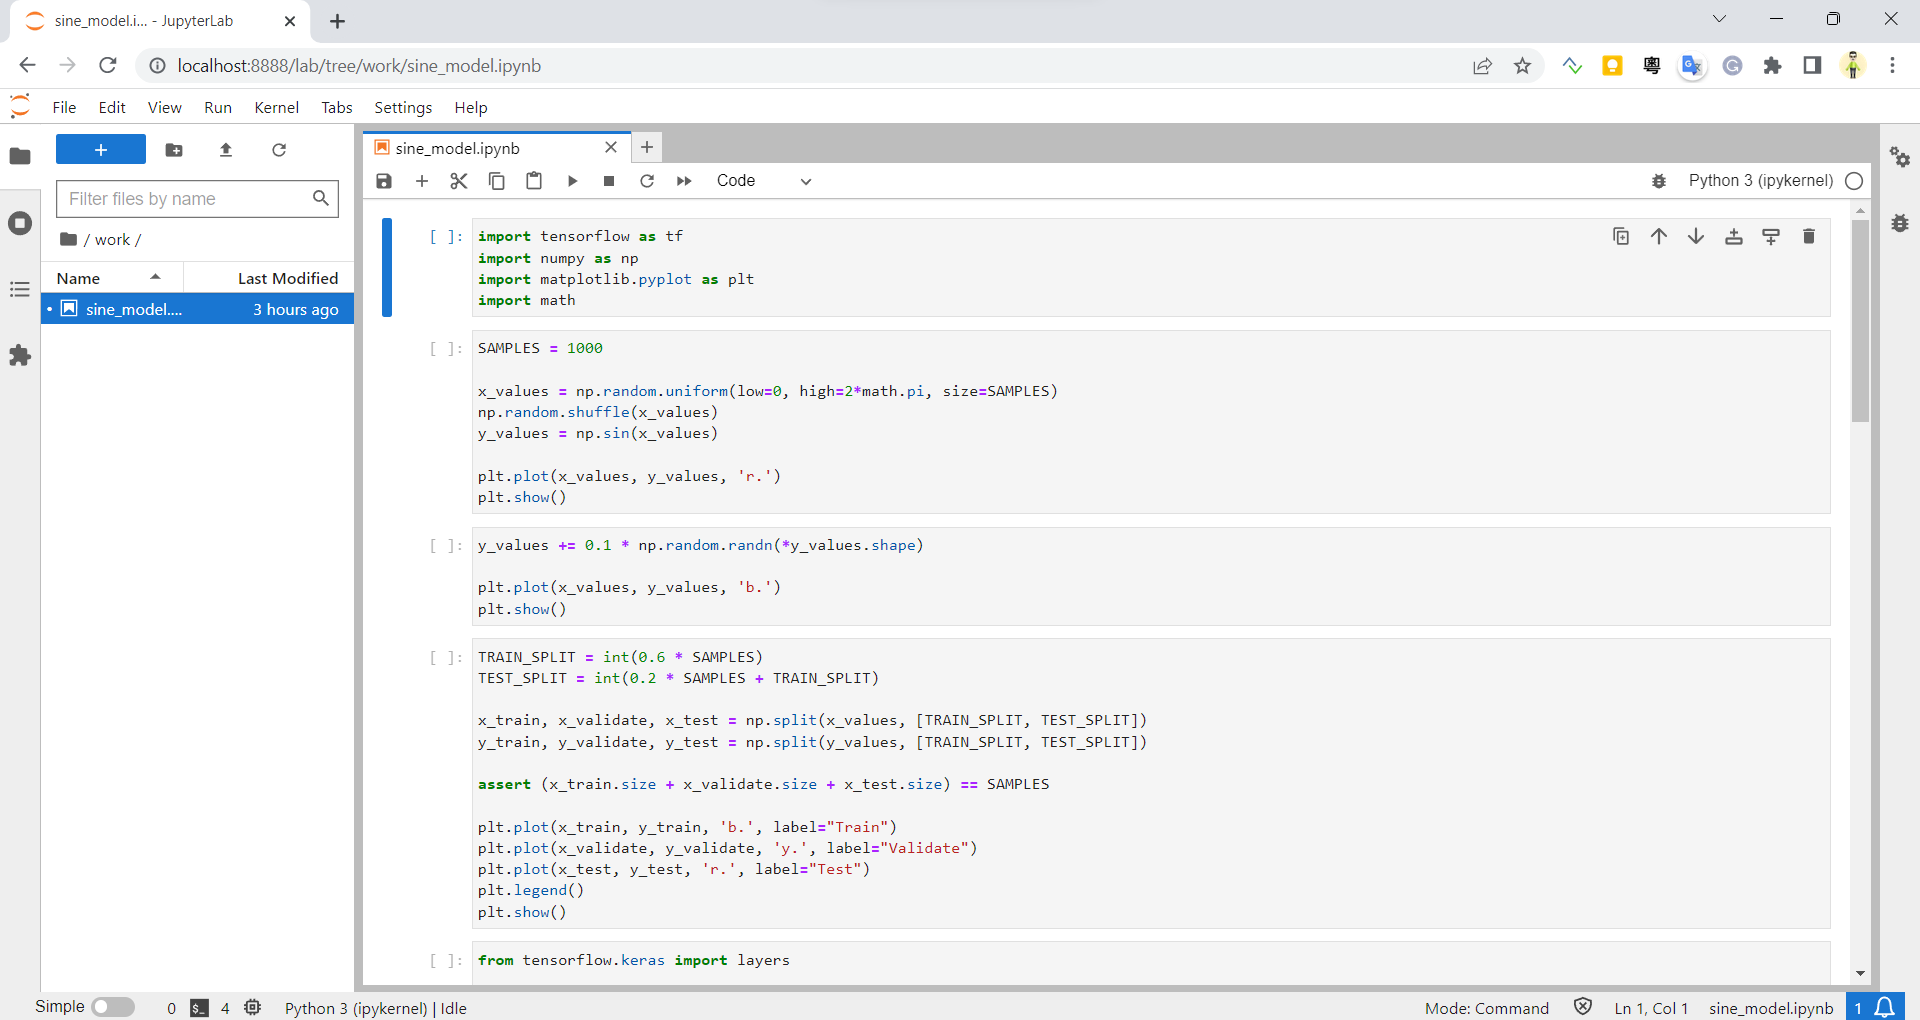Move the active cell down
The image size is (1920, 1020).
(1696, 237)
